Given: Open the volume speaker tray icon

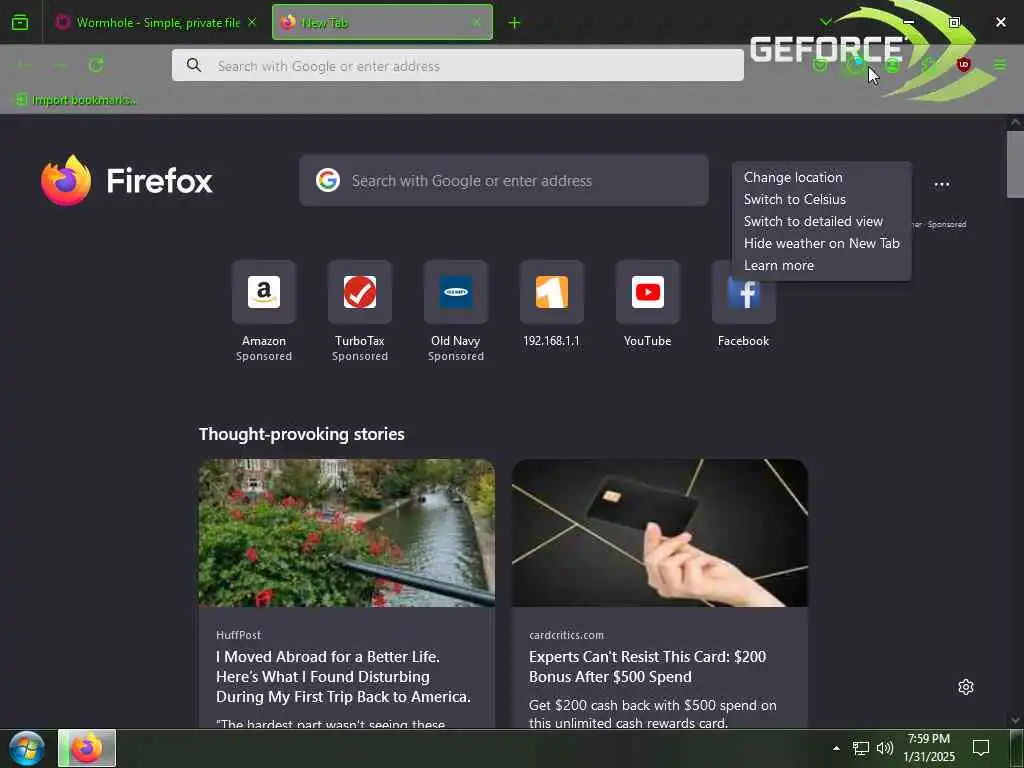Looking at the screenshot, I should coord(885,748).
